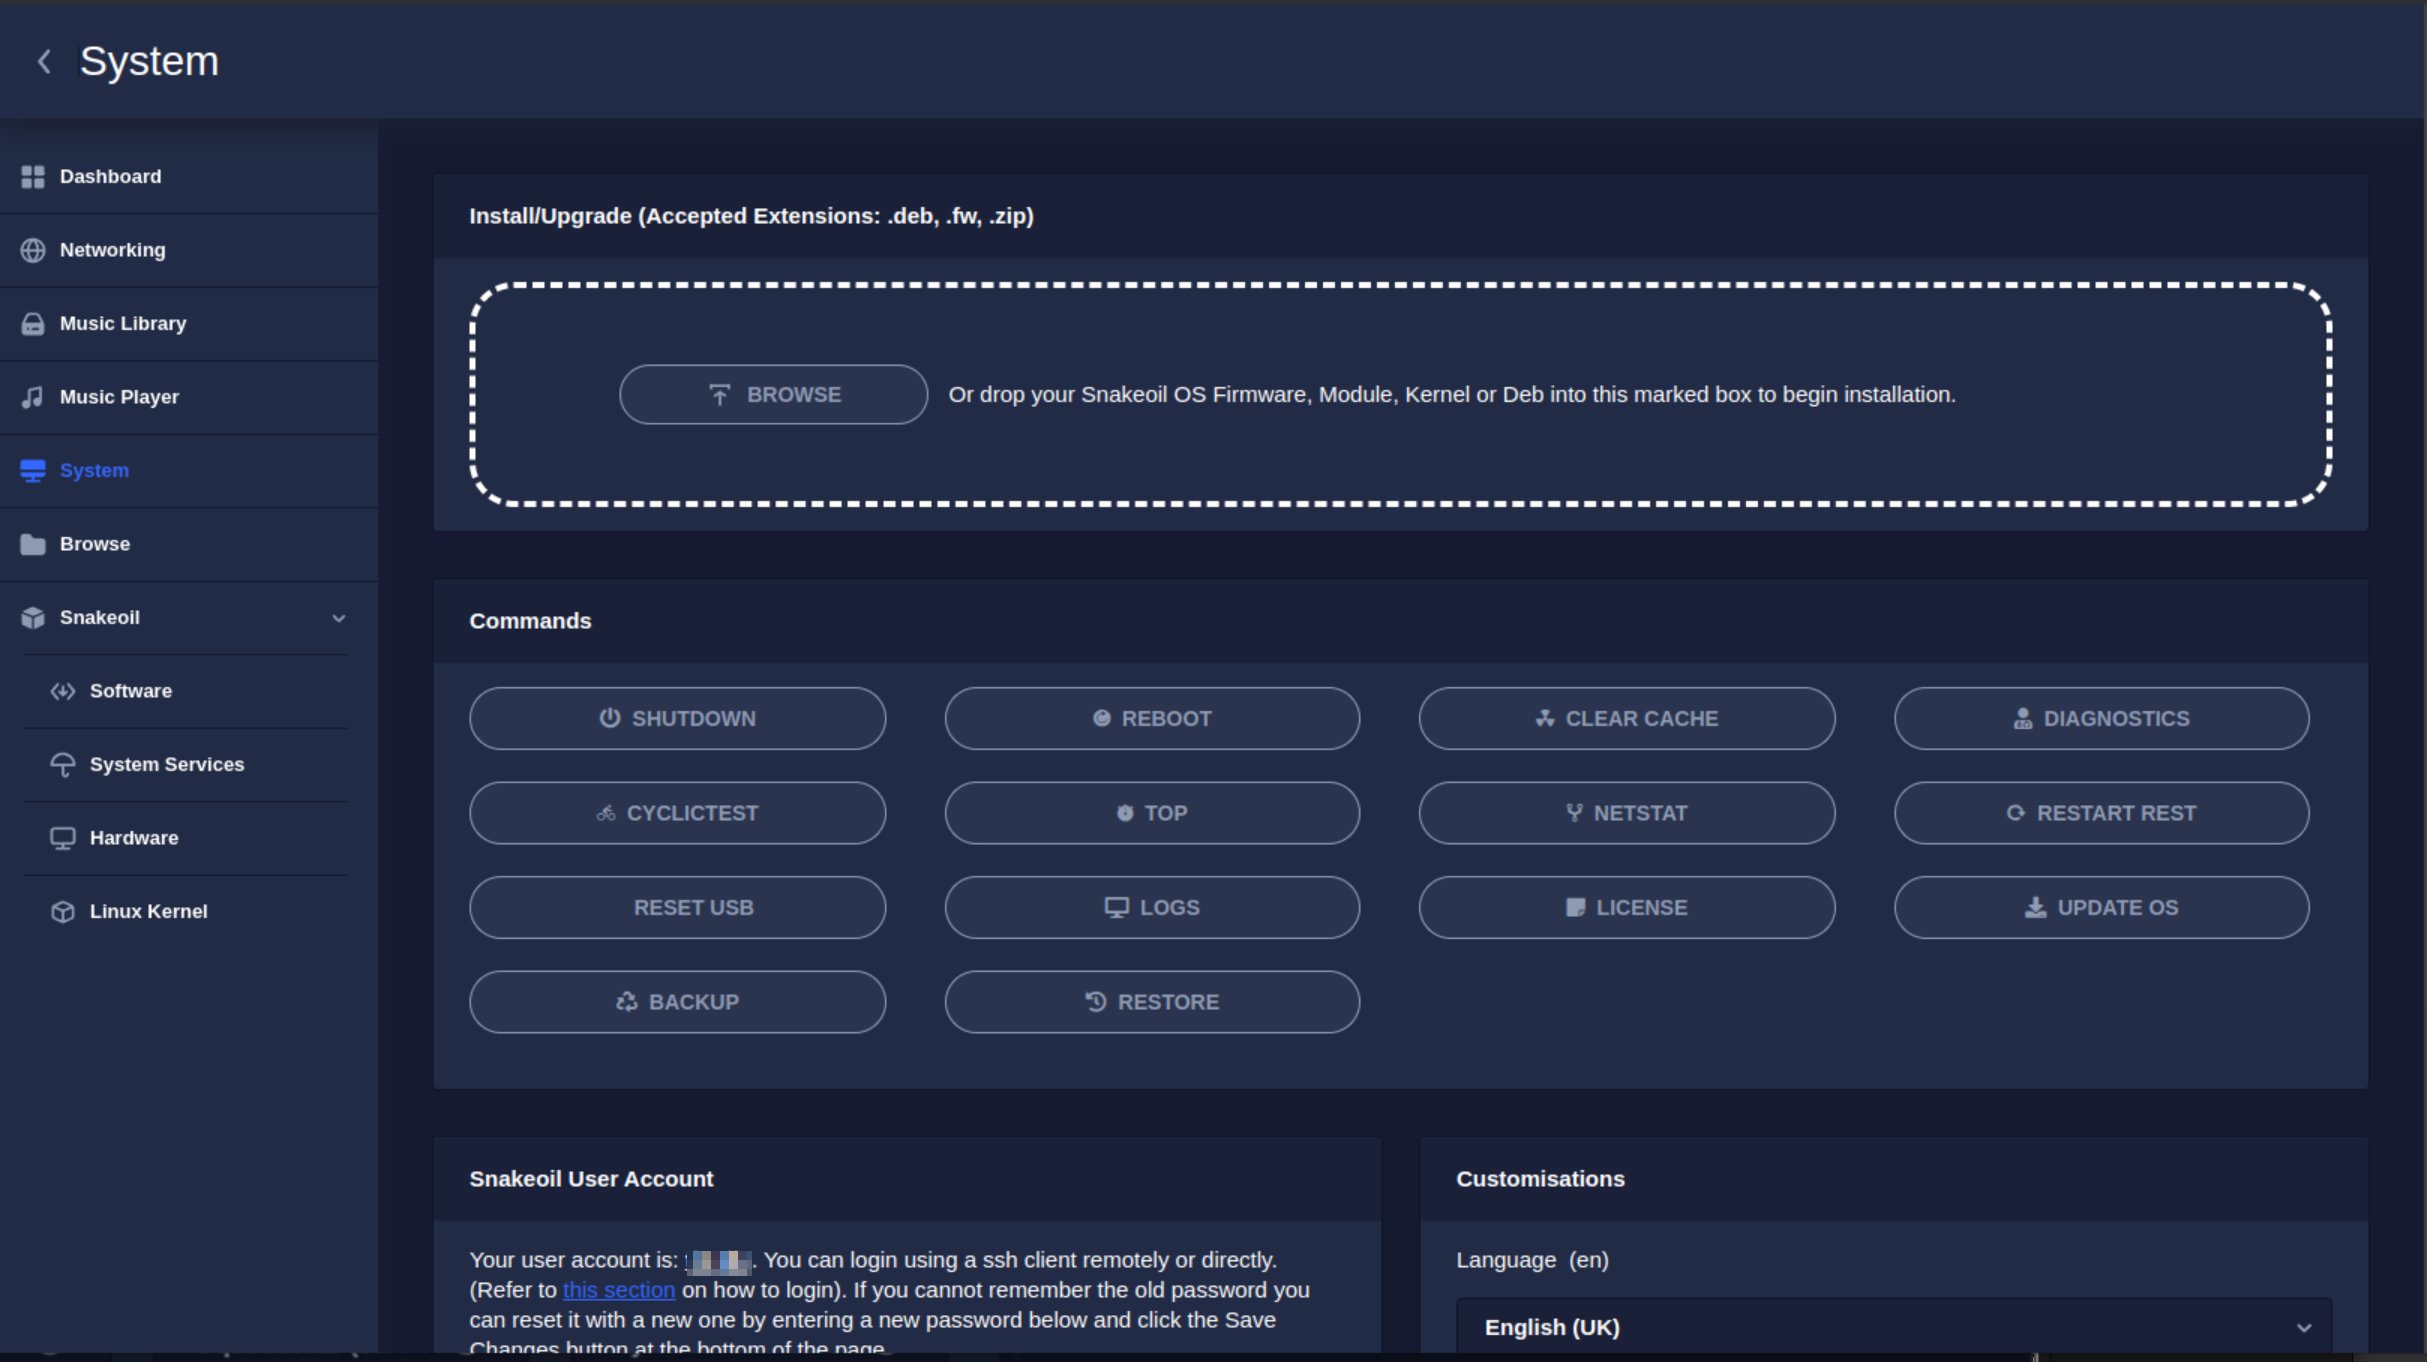Viewport: 2427px width, 1362px height.
Task: Click the RESTORE button
Action: [x=1152, y=1002]
